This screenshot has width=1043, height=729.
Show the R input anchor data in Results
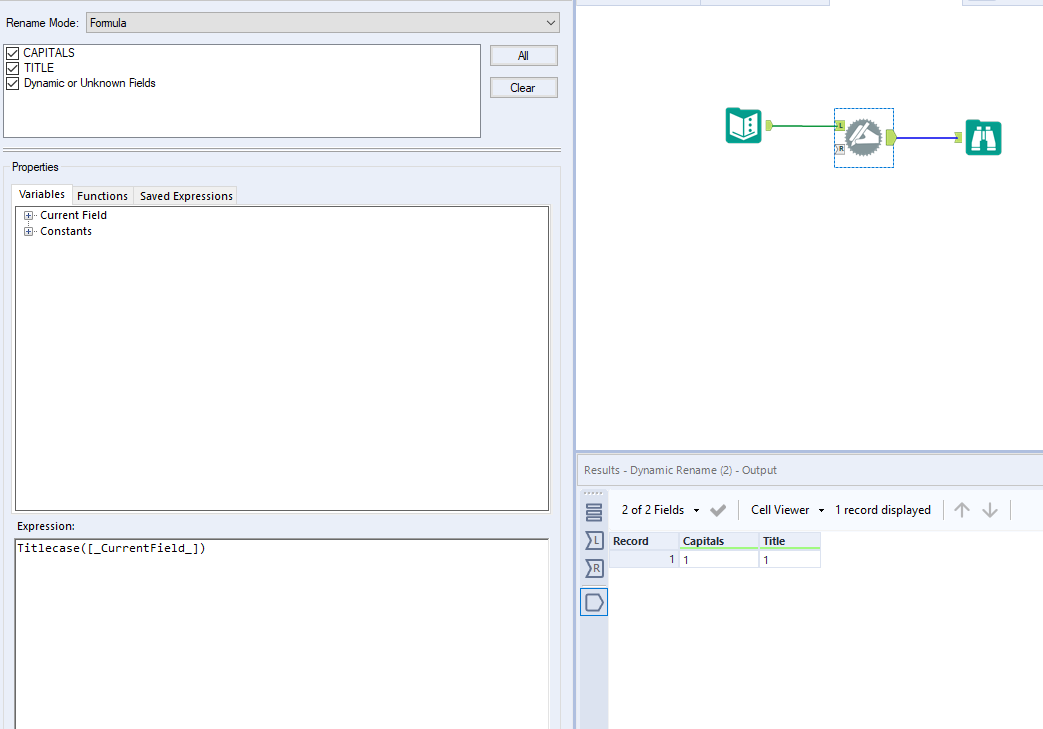[x=593, y=570]
